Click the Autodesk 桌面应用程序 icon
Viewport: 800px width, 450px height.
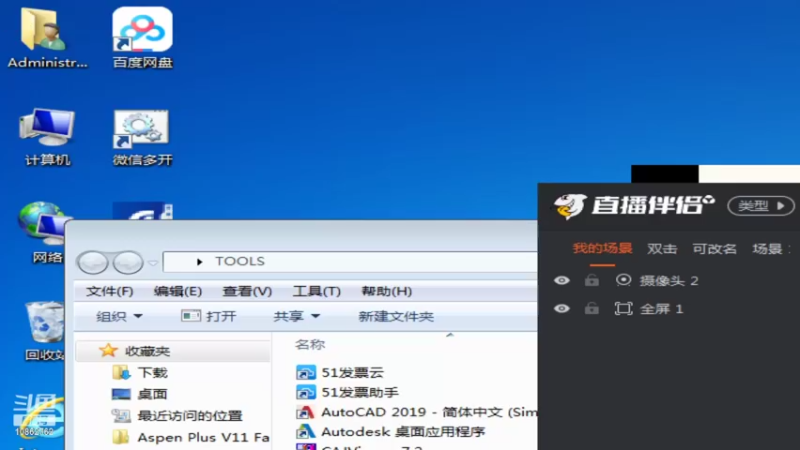(x=306, y=432)
